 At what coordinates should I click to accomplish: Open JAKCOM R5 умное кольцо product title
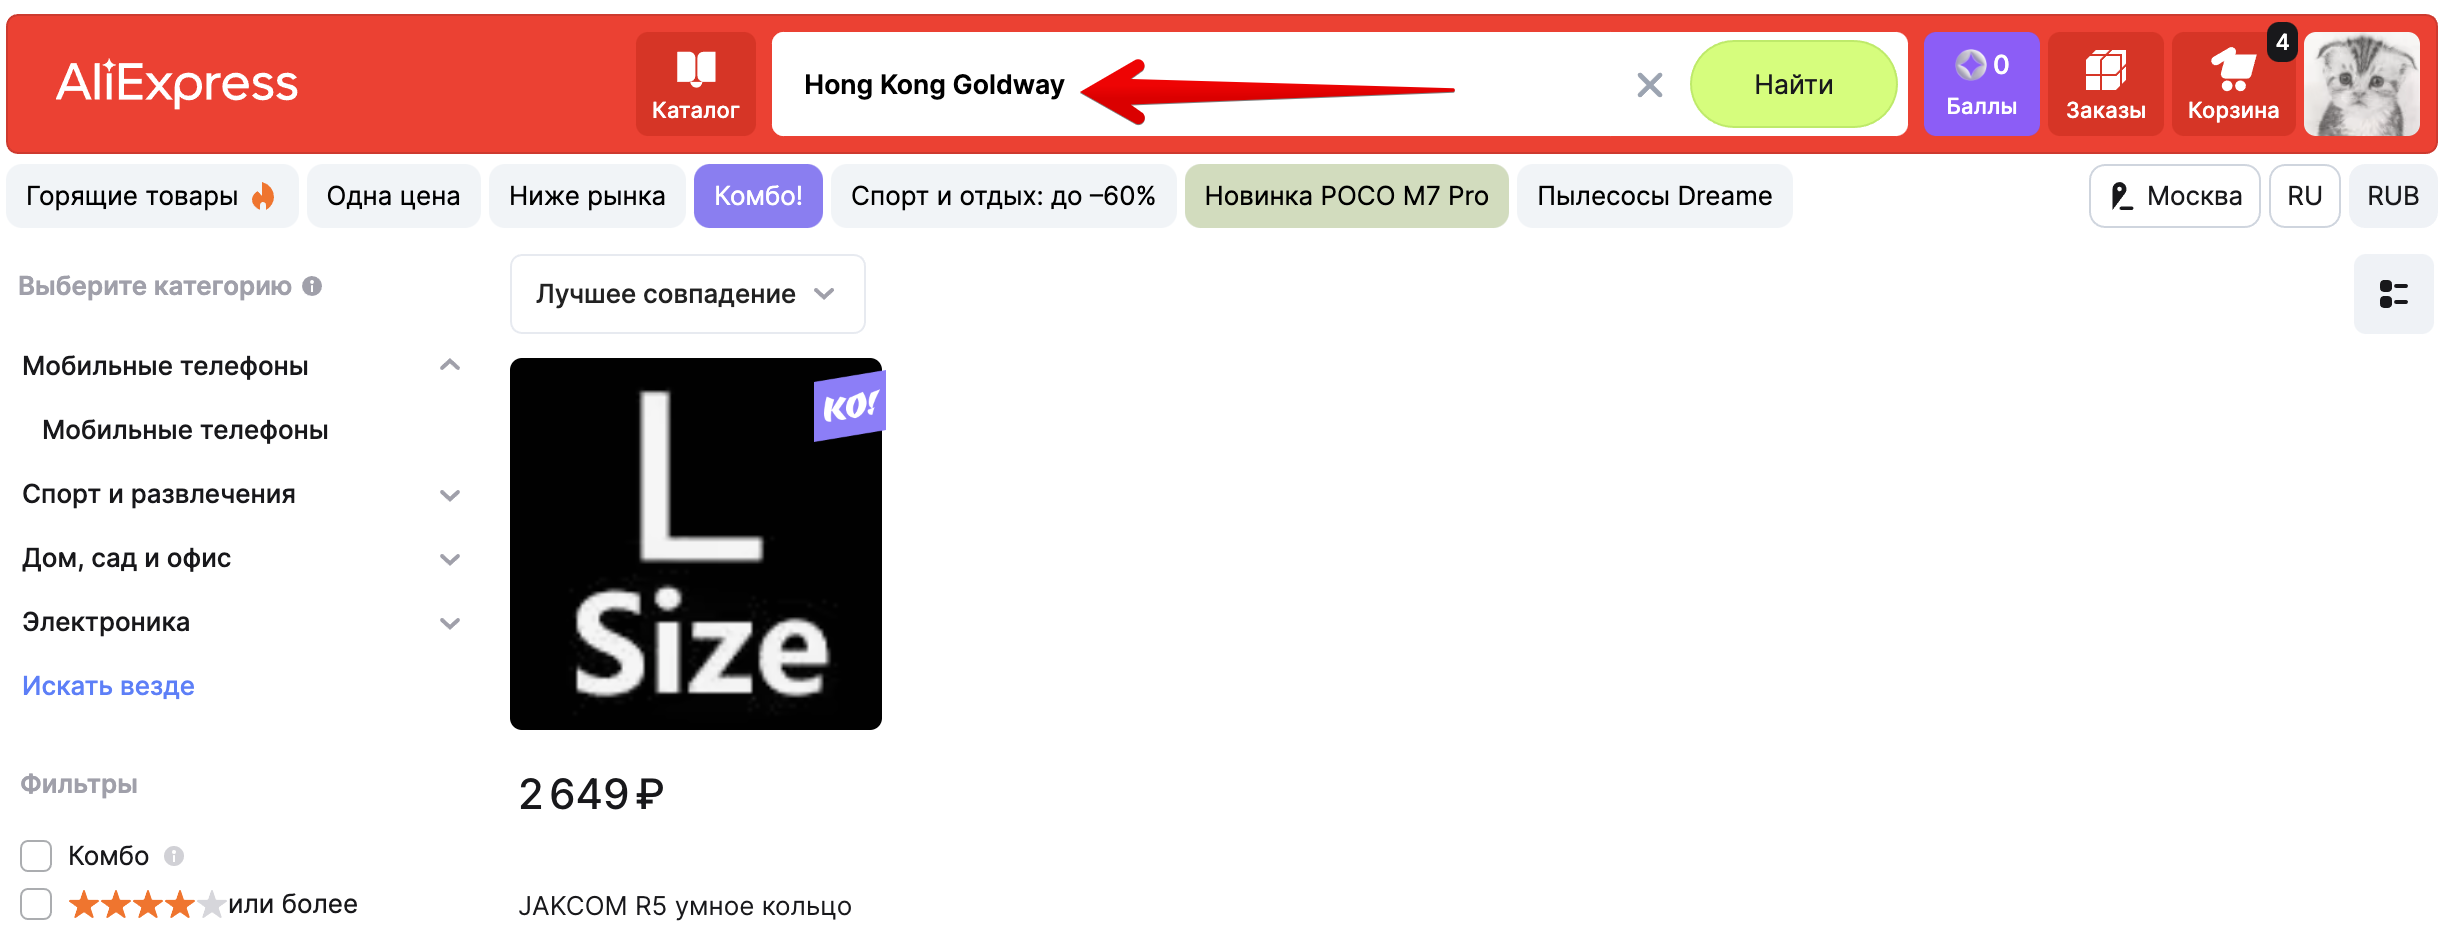click(x=685, y=906)
